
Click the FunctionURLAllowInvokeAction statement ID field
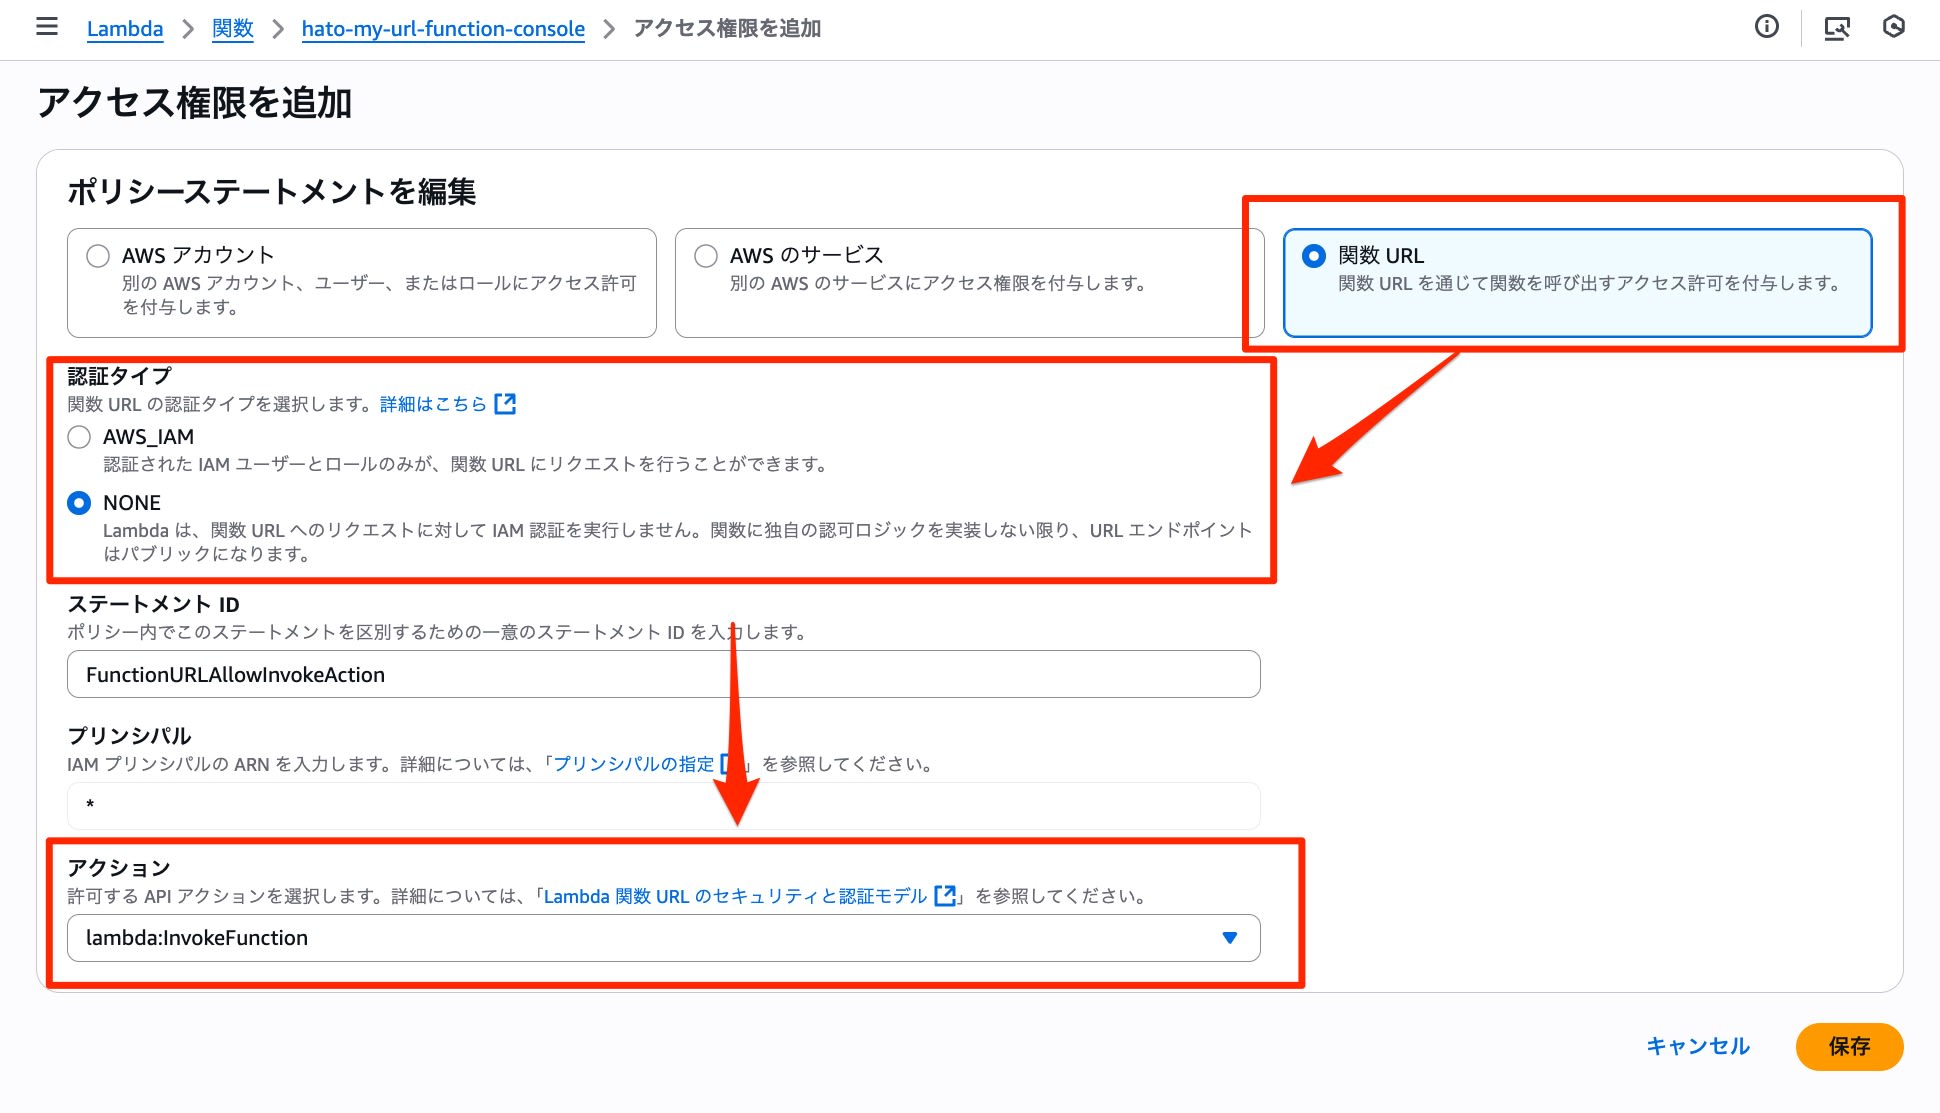[662, 674]
